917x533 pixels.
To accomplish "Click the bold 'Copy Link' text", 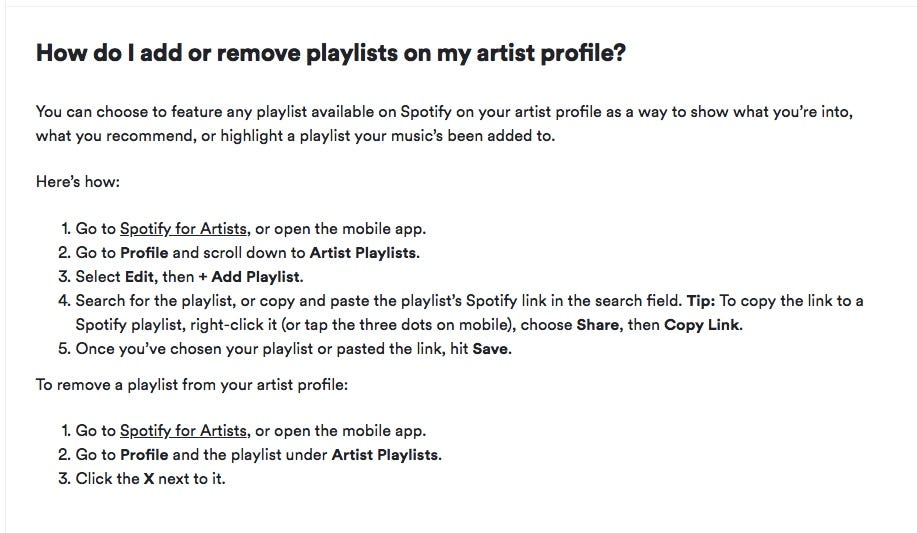I will click(x=702, y=325).
